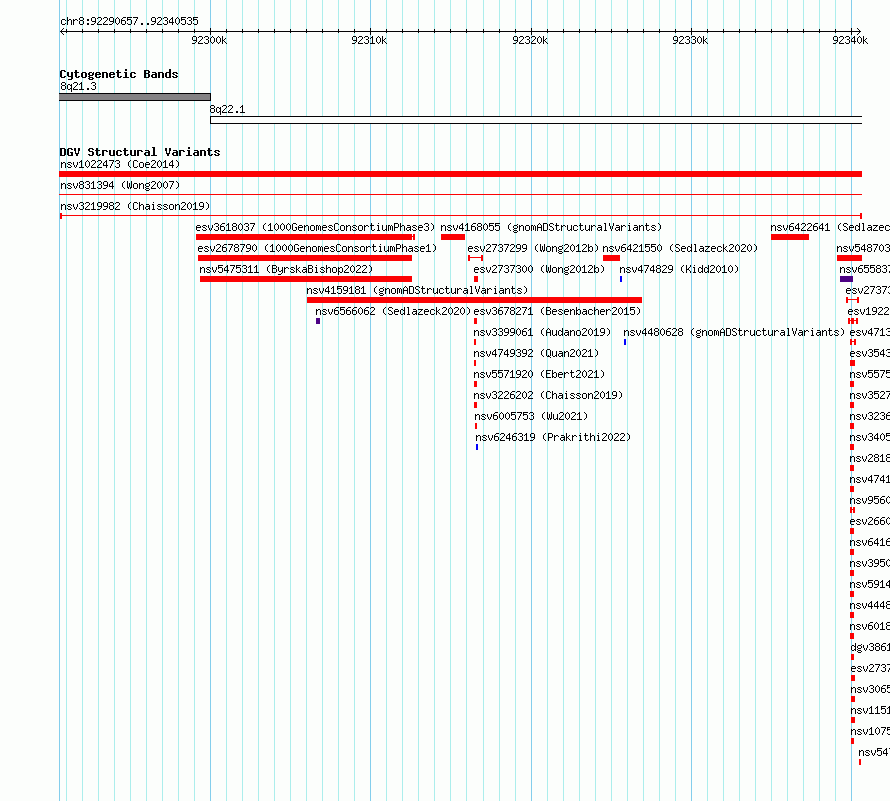Viewport: 890px width, 801px height.
Task: Click the thick red nsv1022473 variant bar
Action: 460,174
